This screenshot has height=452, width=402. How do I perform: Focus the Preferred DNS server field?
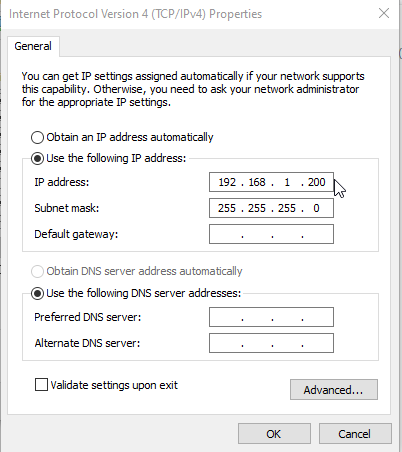pos(271,317)
